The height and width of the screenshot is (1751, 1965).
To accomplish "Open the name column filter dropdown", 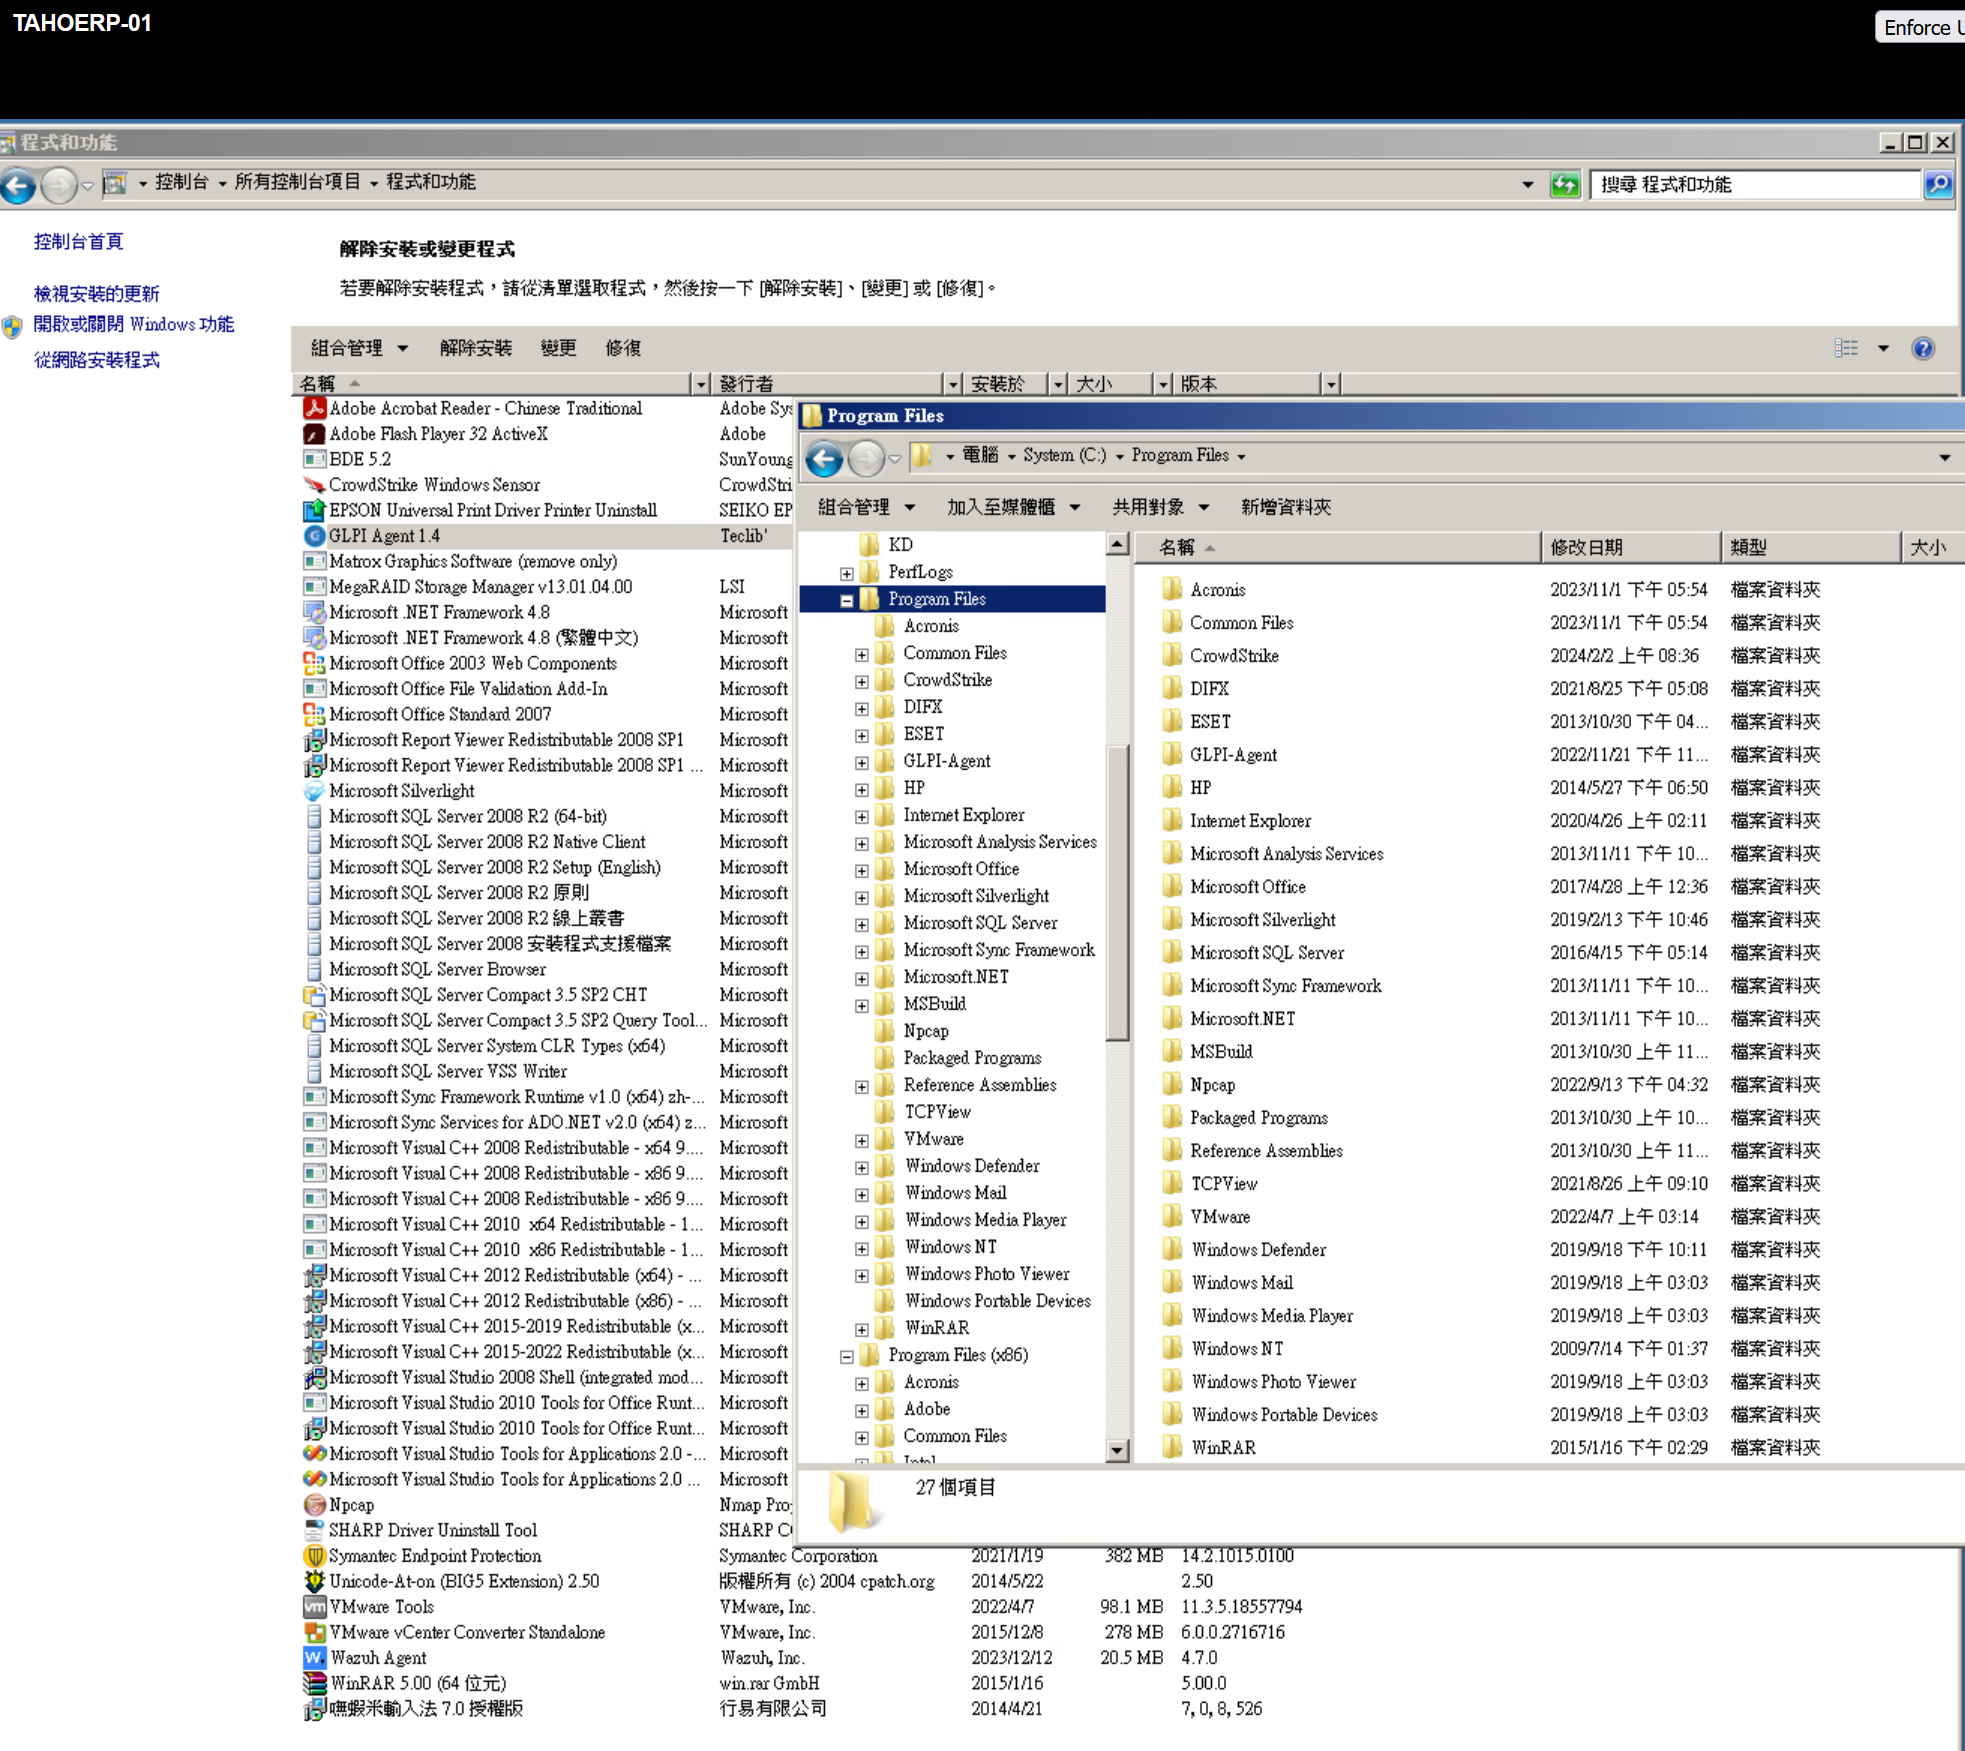I will [700, 384].
